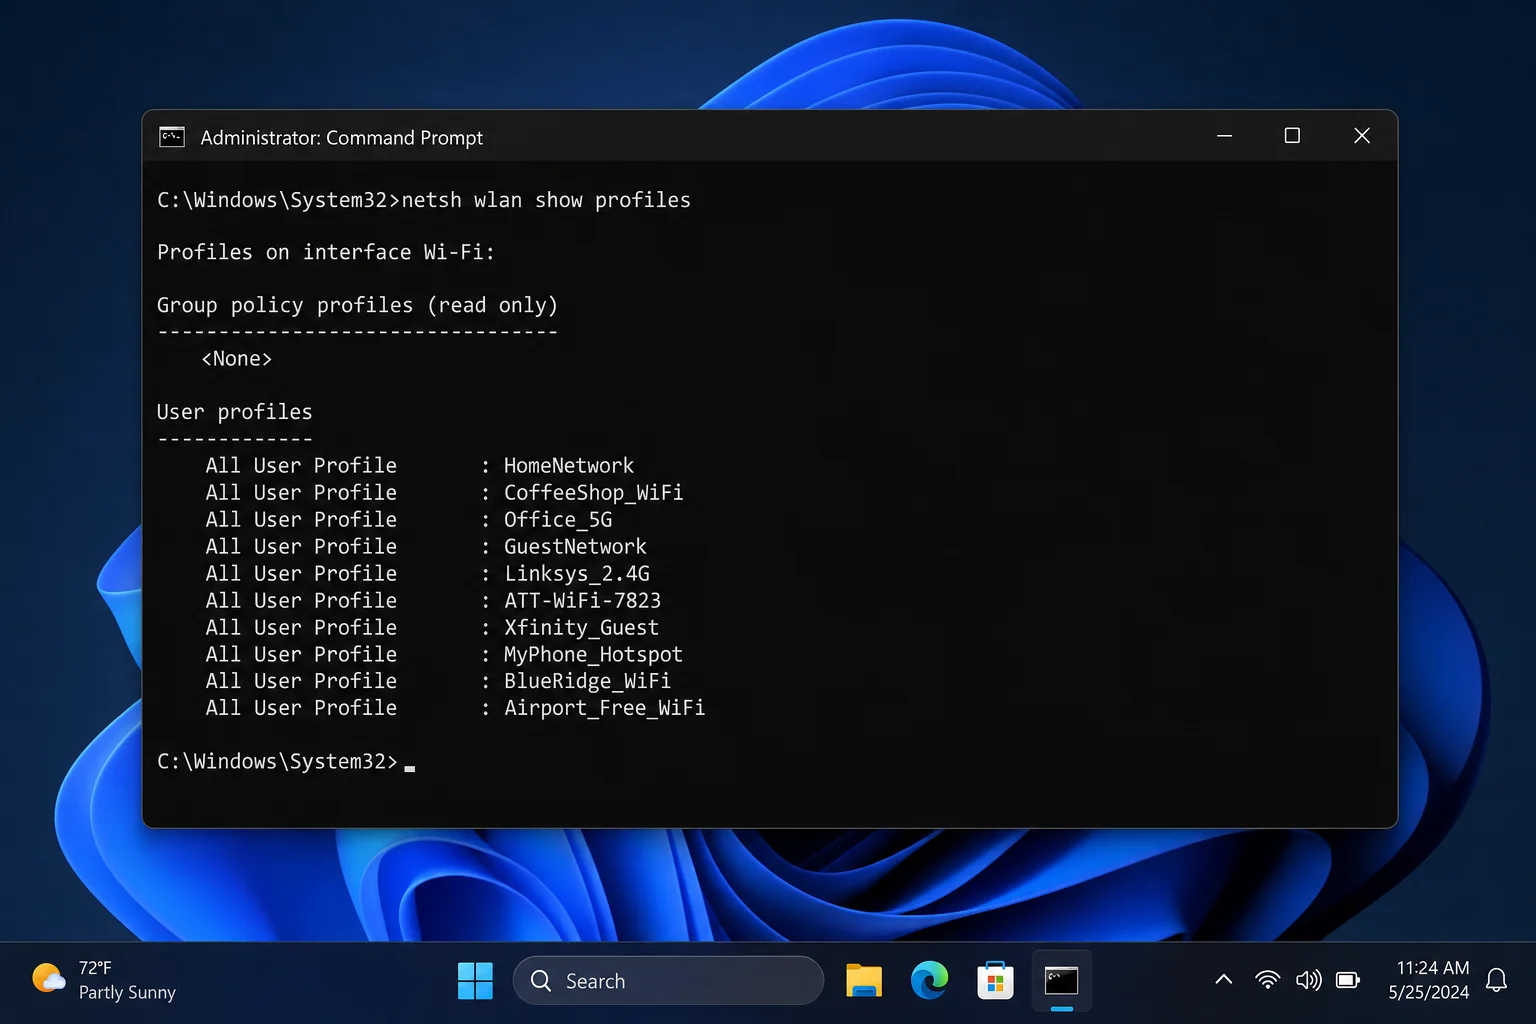Minimize the Command Prompt window
This screenshot has height=1024, width=1536.
[1224, 136]
